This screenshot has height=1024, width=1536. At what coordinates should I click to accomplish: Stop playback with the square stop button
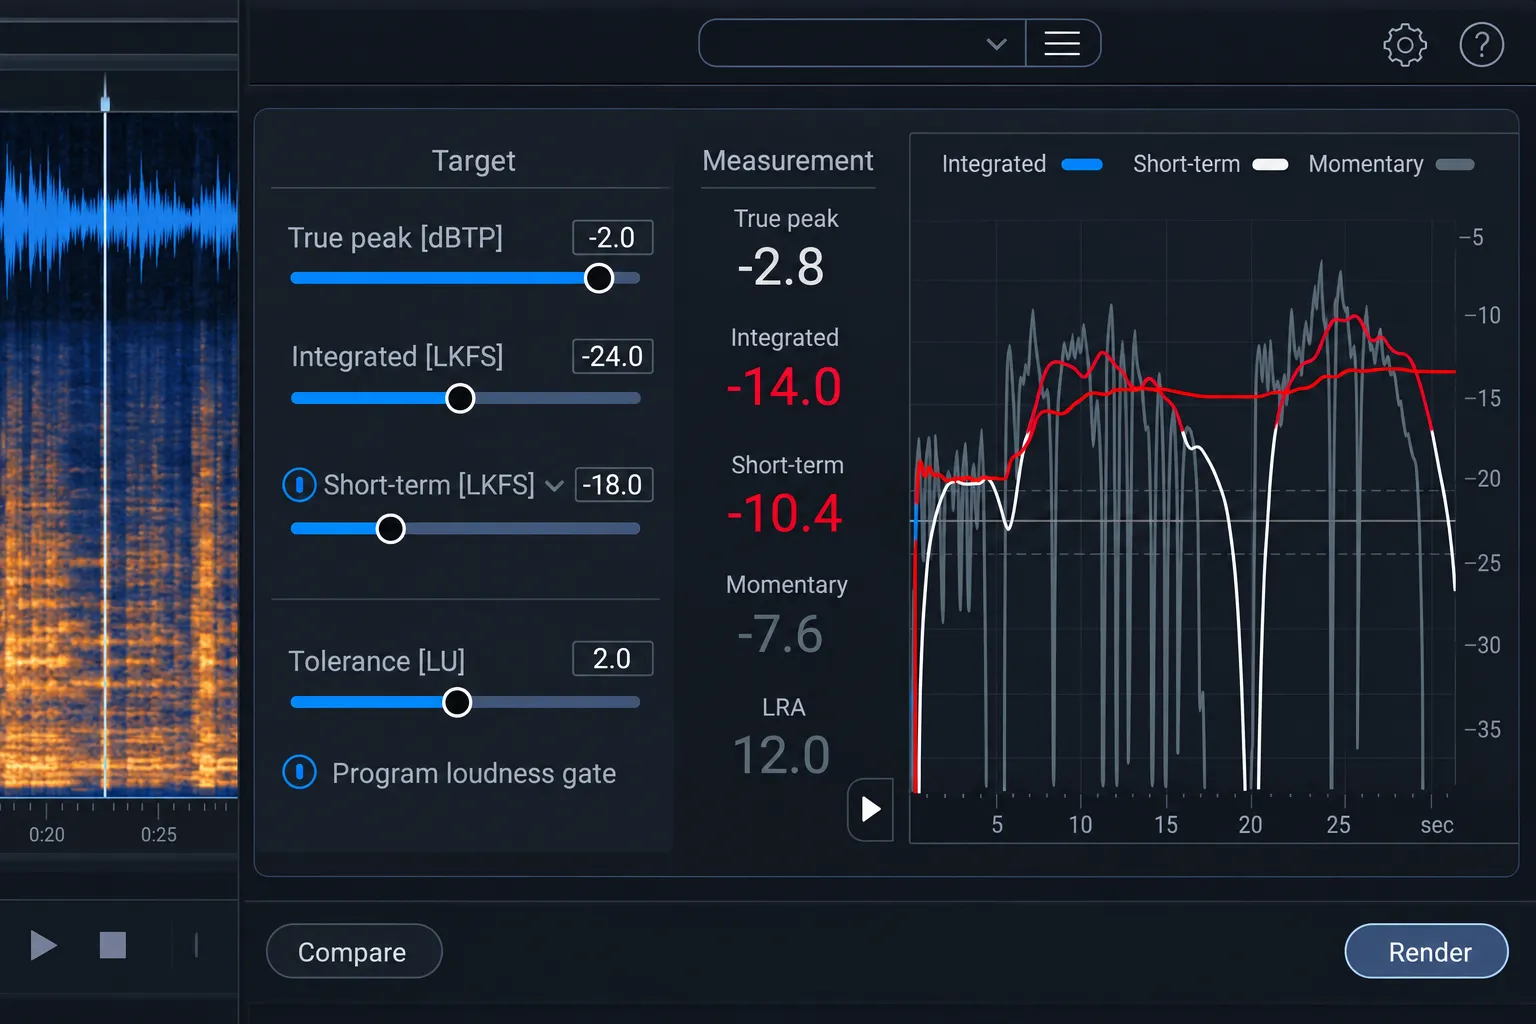(x=113, y=945)
